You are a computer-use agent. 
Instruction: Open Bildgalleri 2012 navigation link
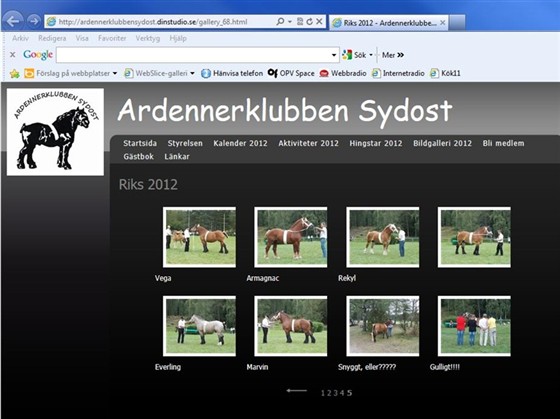[442, 143]
